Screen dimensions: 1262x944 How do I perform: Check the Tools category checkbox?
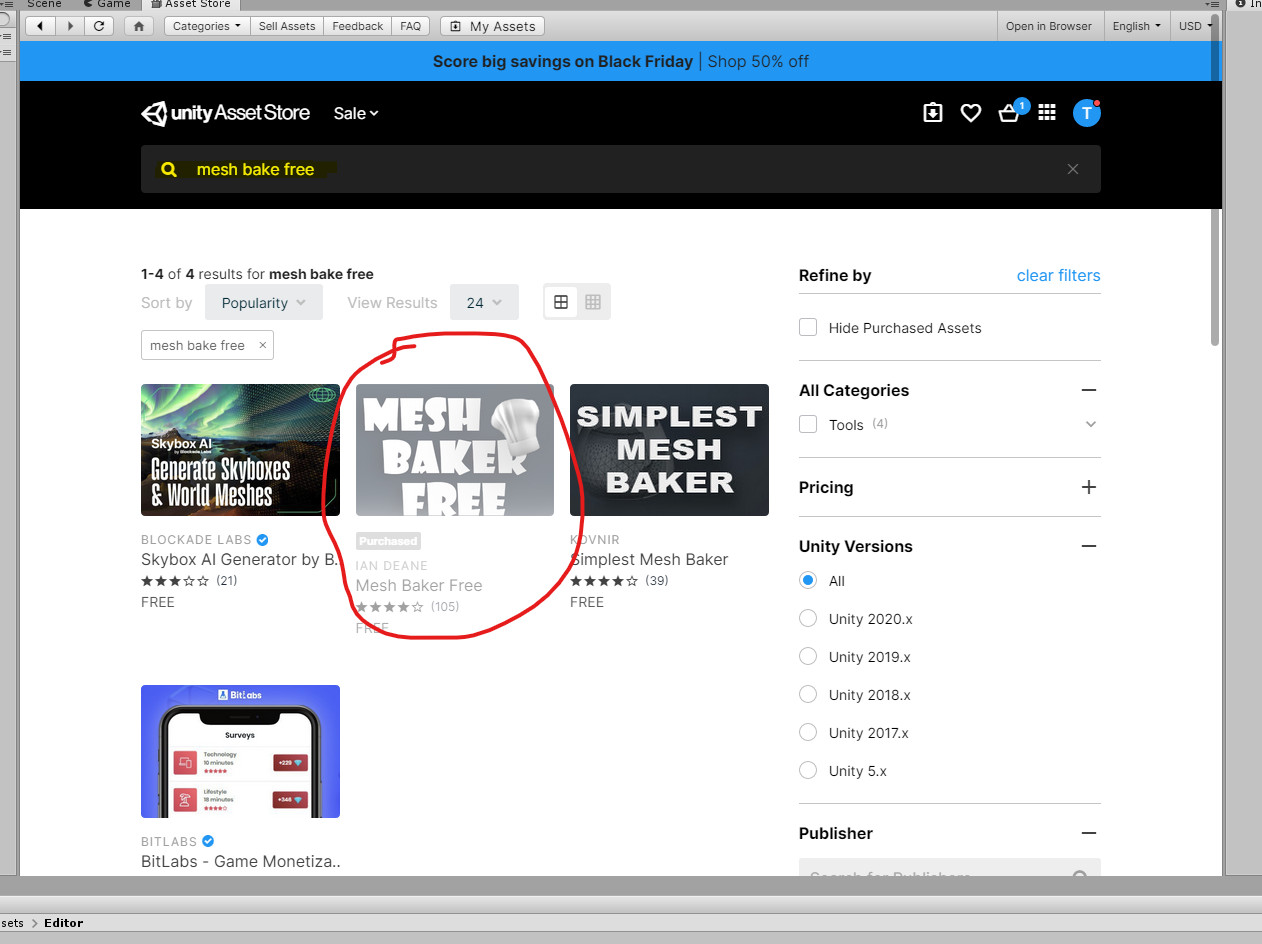tap(808, 424)
